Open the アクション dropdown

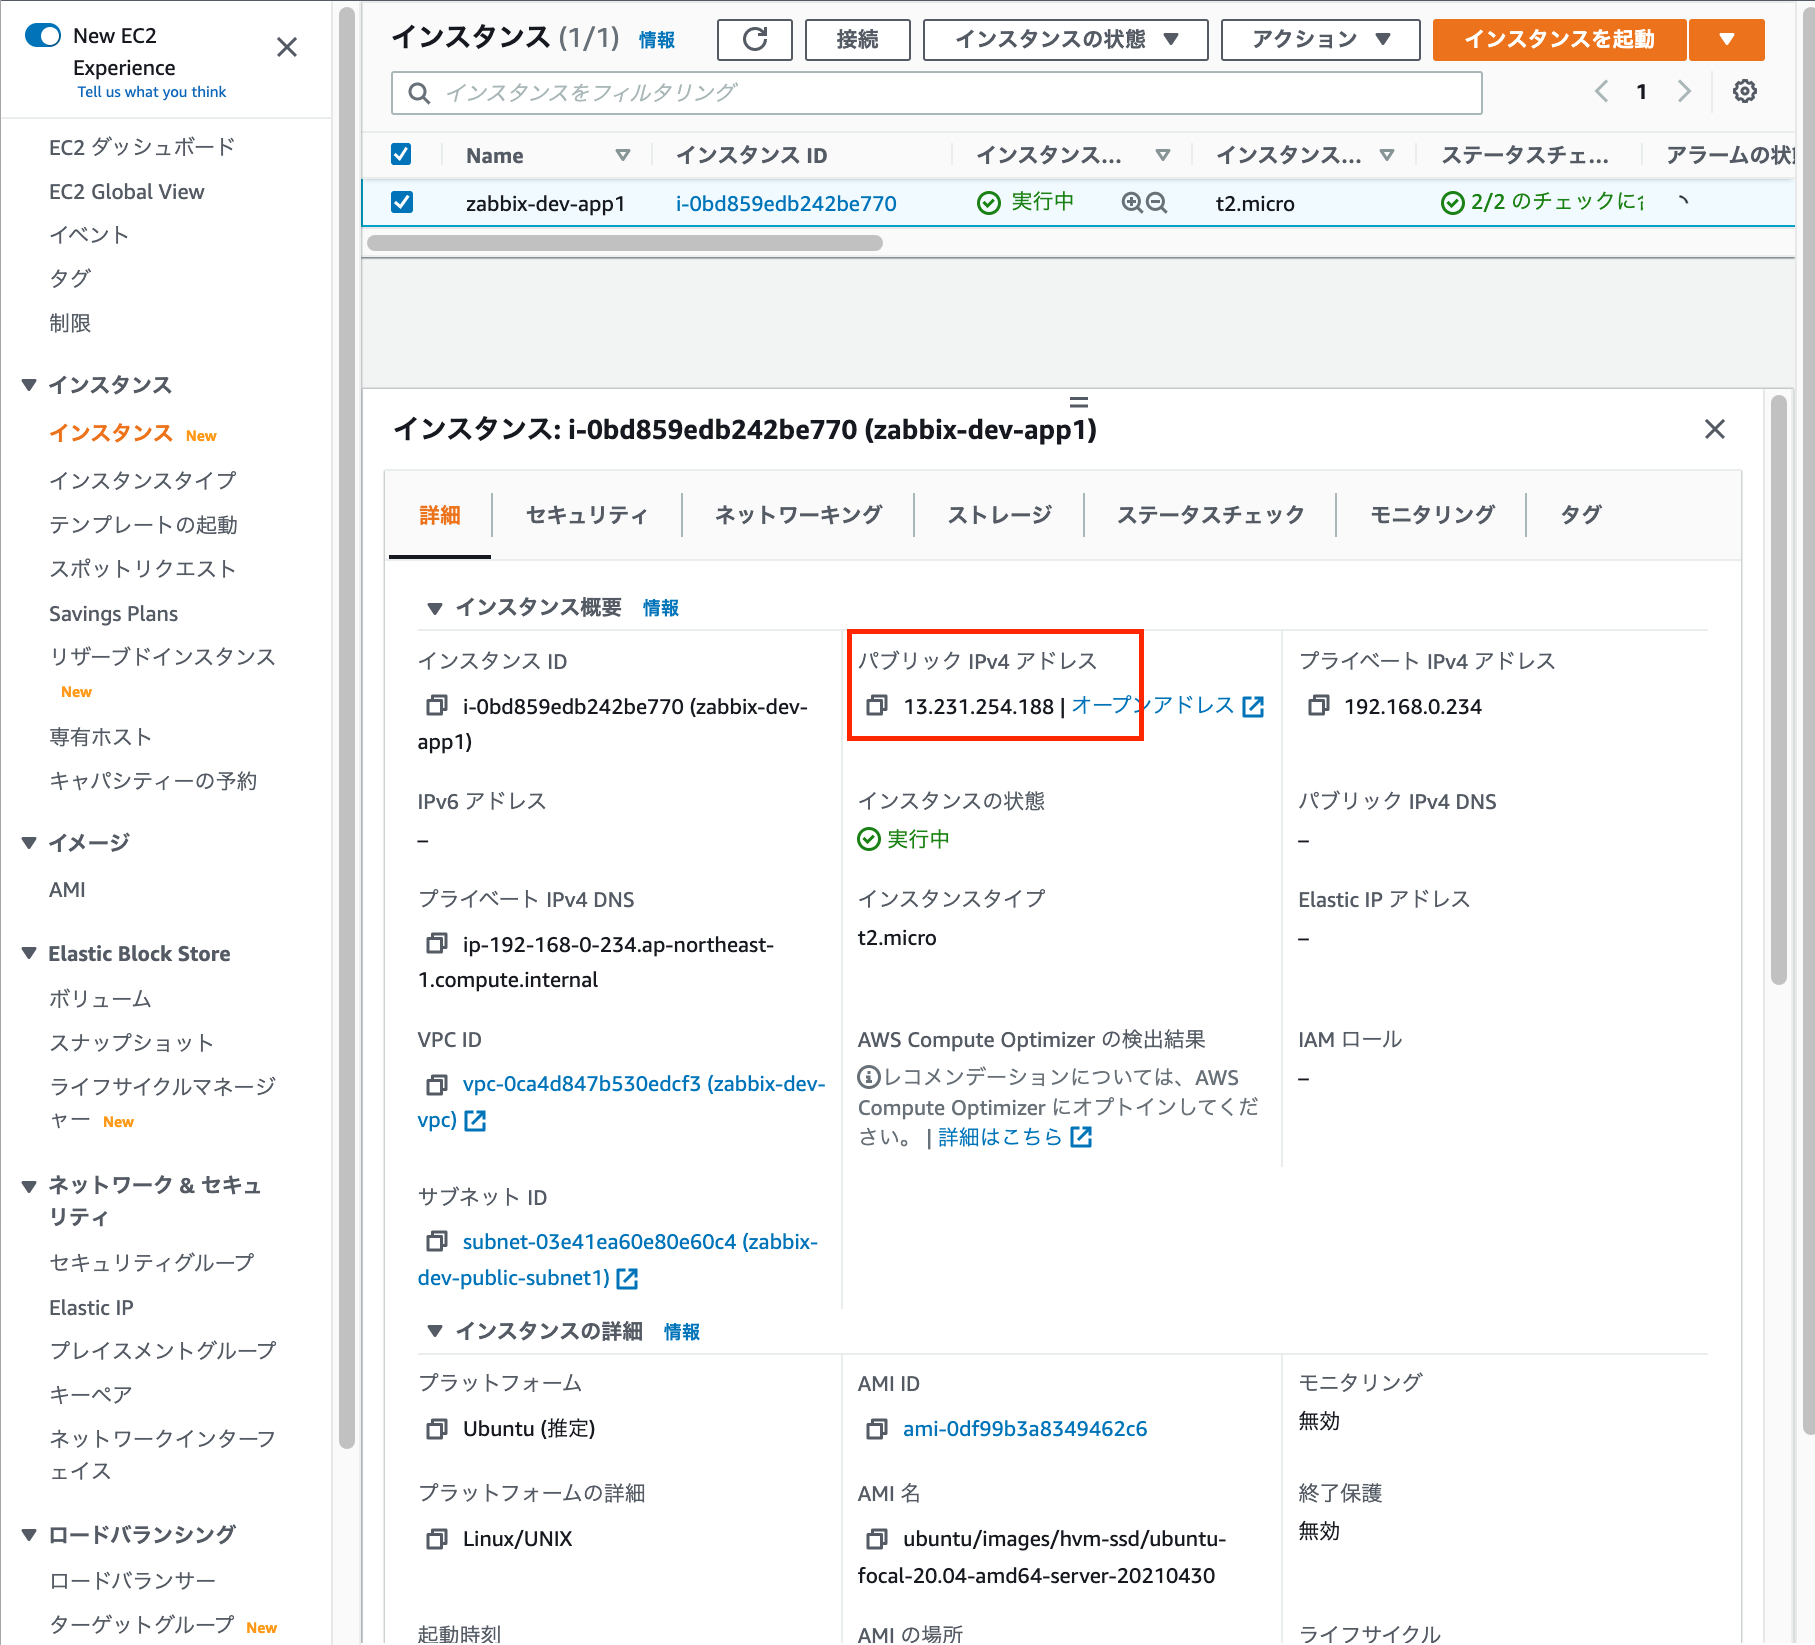pyautogui.click(x=1318, y=40)
